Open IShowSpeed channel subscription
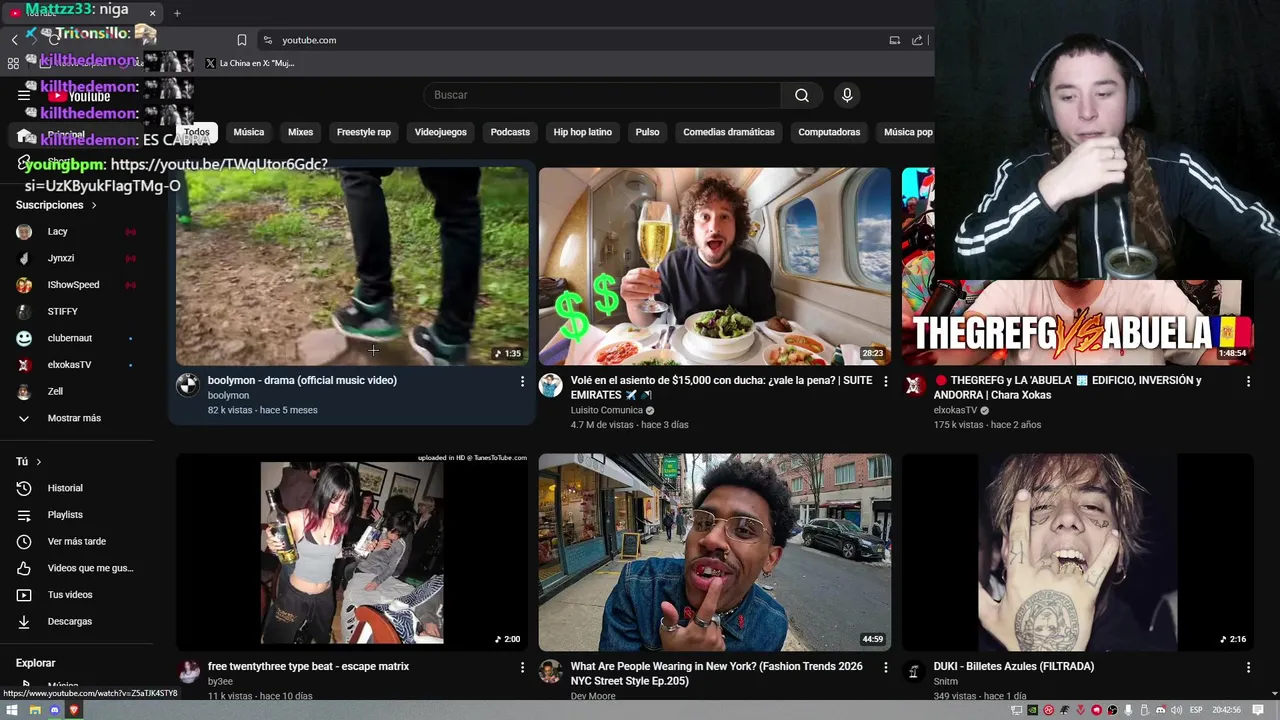Viewport: 1280px width, 720px height. pos(76,285)
